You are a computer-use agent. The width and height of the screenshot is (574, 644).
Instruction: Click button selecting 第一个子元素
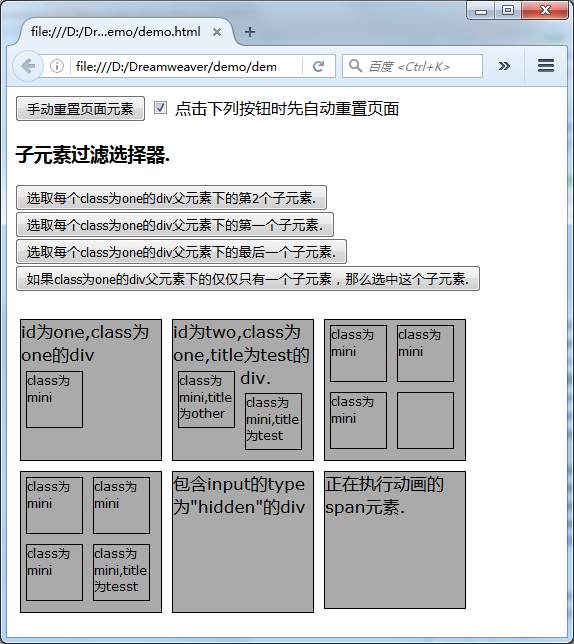175,225
